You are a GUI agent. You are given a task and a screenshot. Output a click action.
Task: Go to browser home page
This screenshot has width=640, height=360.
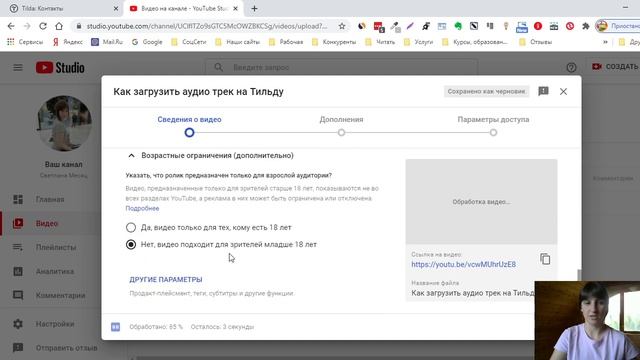click(x=59, y=26)
